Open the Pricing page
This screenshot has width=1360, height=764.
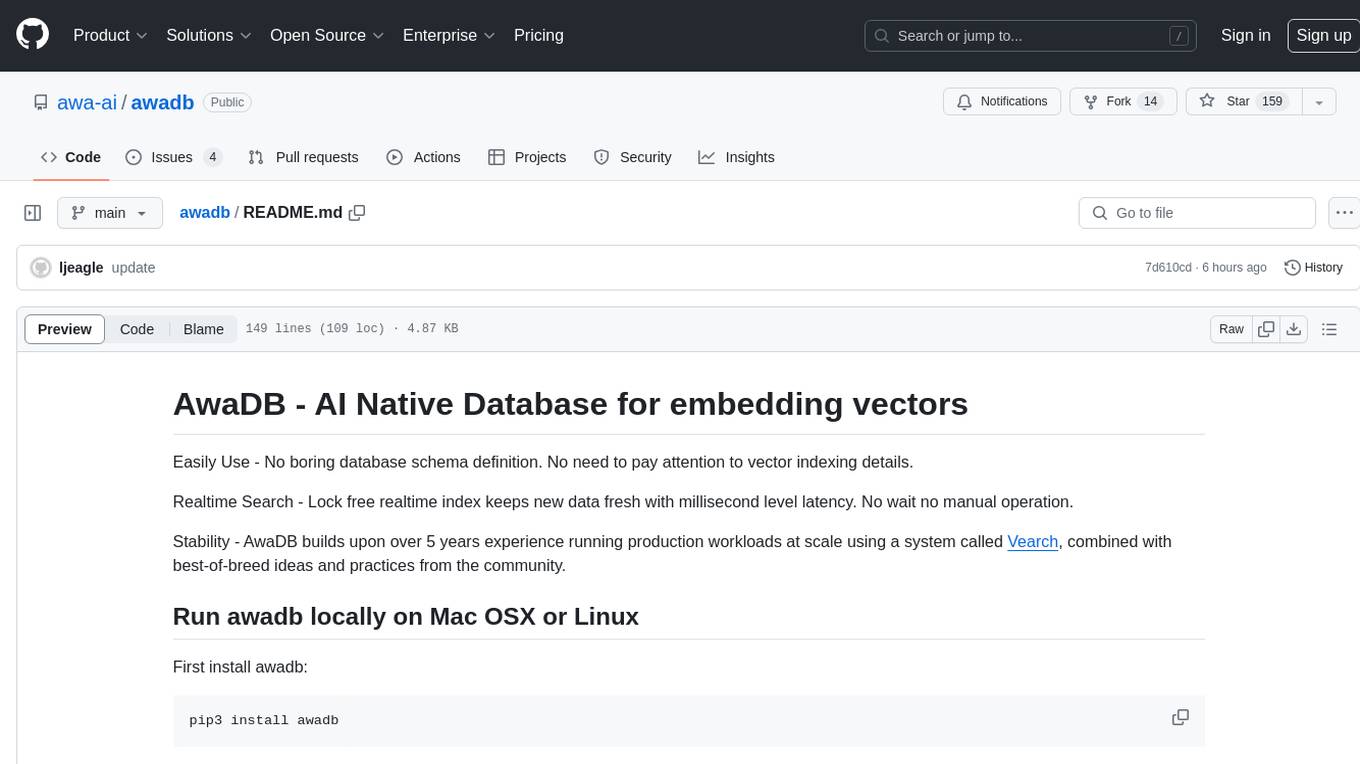point(539,35)
